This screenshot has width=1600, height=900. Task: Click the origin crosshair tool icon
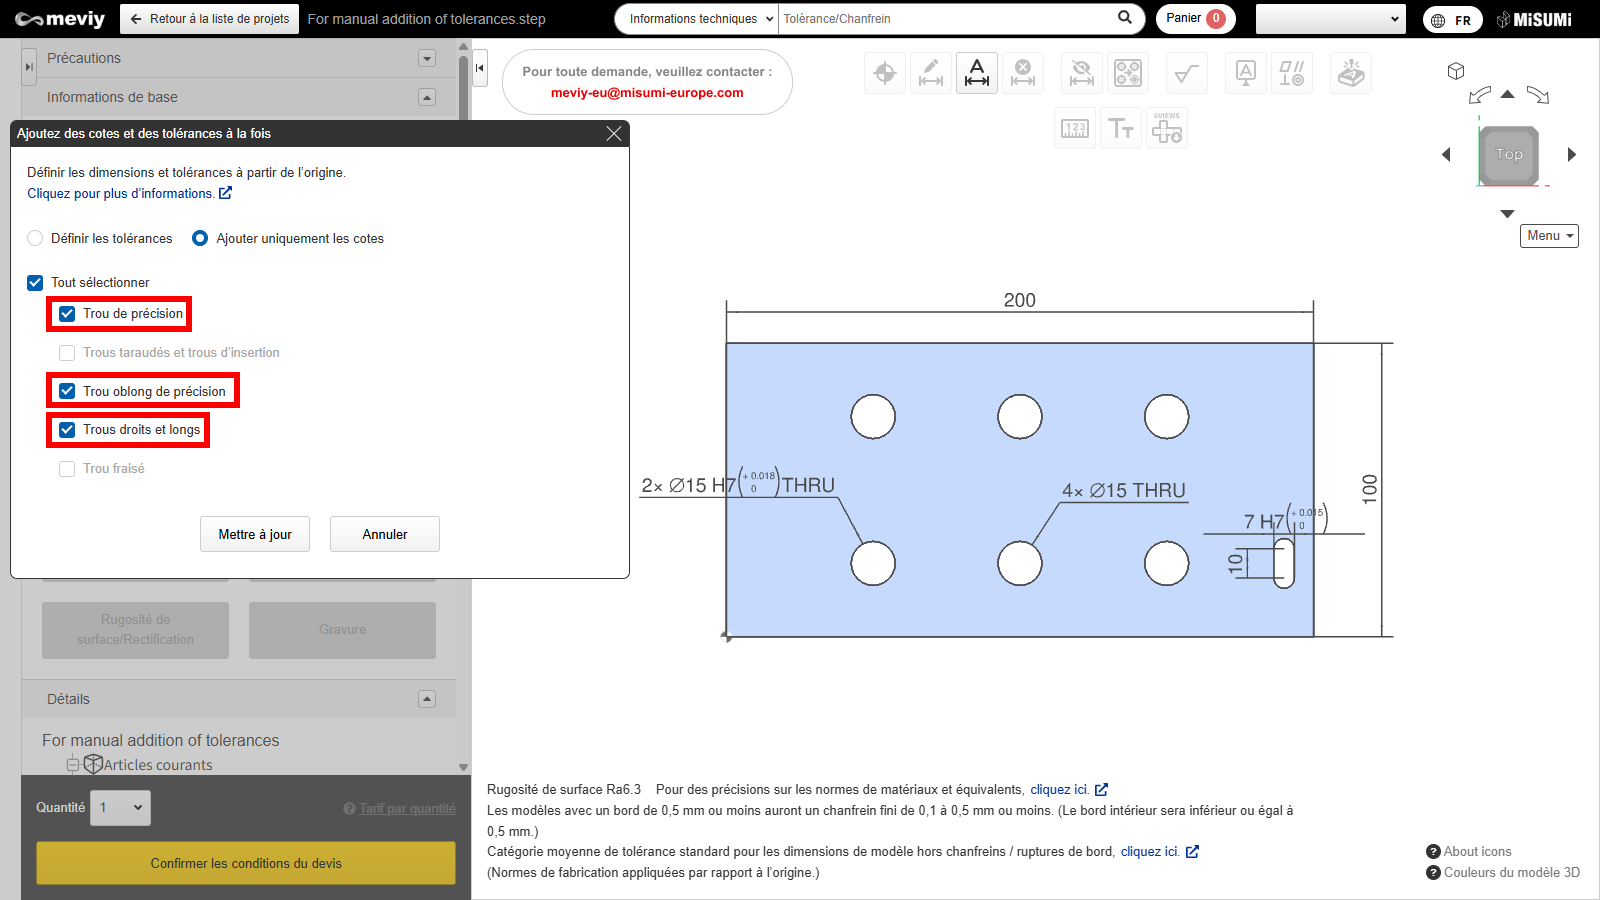[x=885, y=73]
